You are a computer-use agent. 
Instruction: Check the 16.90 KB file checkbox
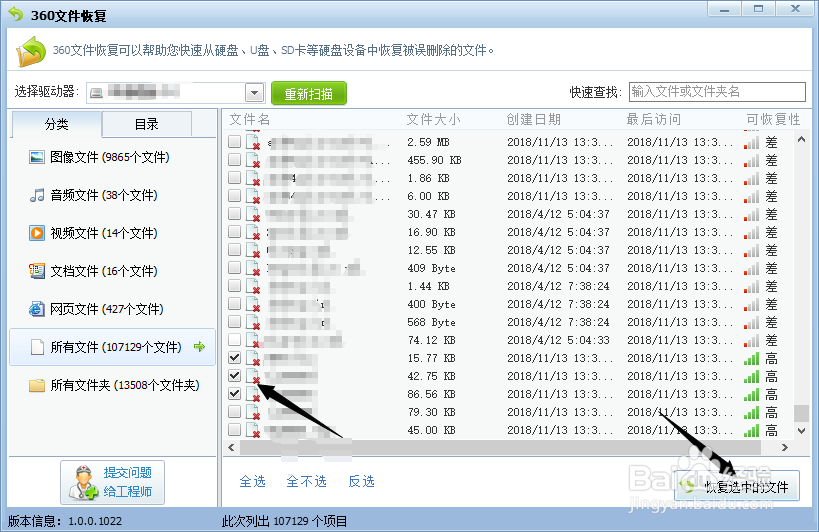pos(235,231)
